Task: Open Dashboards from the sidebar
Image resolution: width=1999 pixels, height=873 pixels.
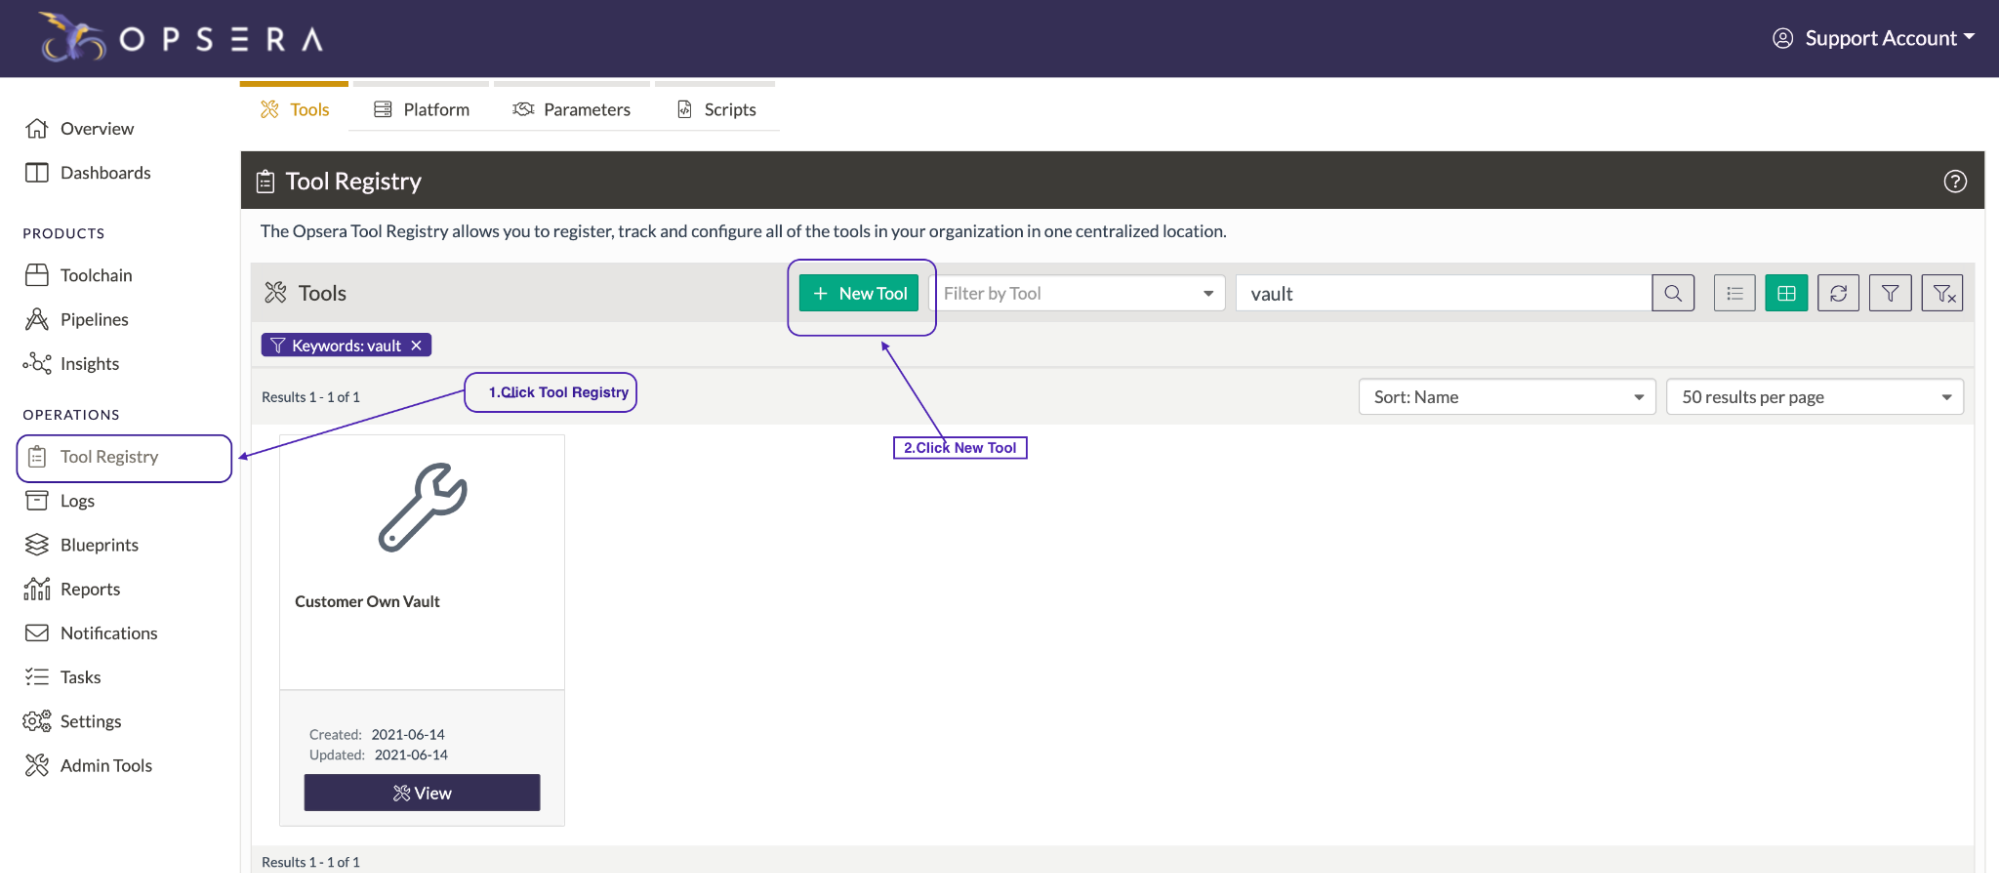Action: click(x=88, y=172)
